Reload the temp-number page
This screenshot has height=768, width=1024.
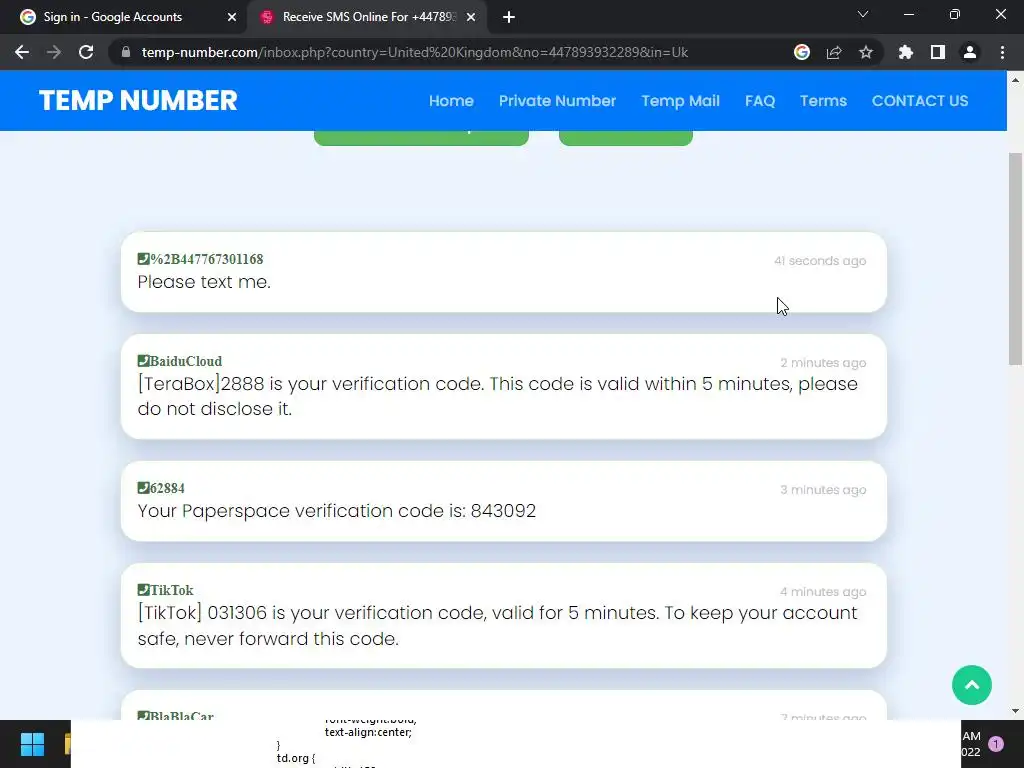point(86,52)
